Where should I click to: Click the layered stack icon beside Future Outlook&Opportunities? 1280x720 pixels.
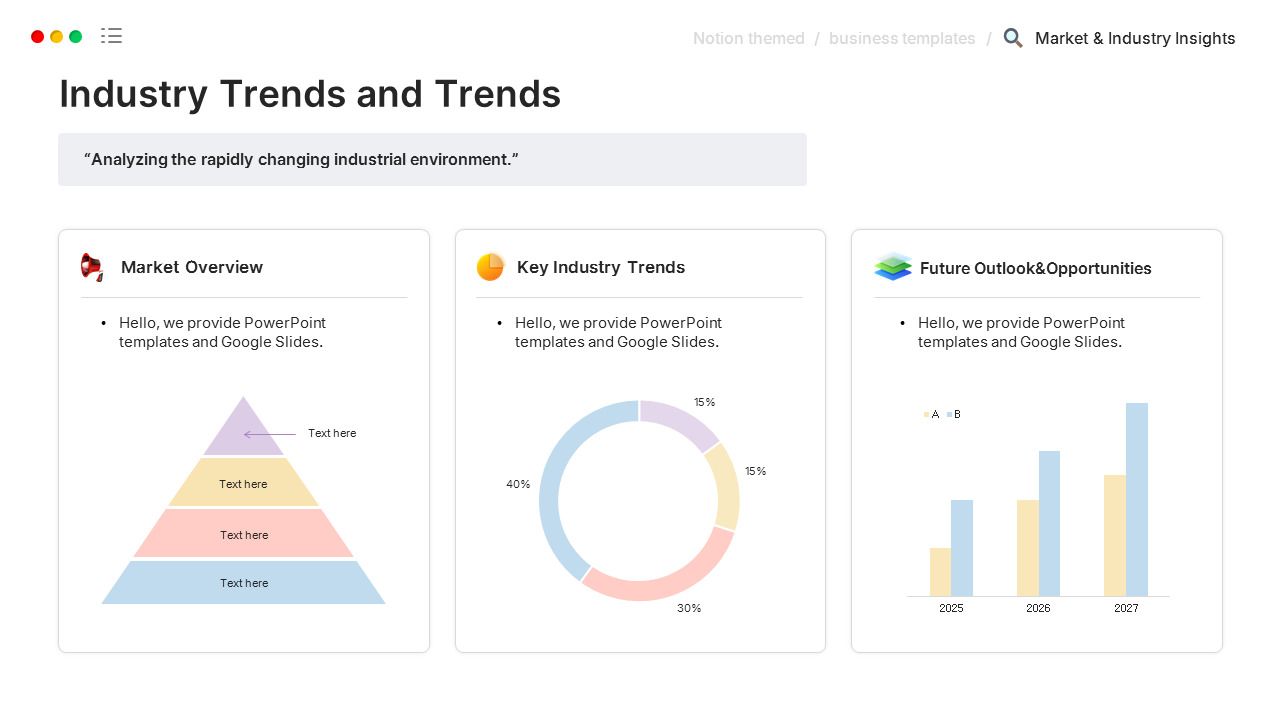point(892,266)
